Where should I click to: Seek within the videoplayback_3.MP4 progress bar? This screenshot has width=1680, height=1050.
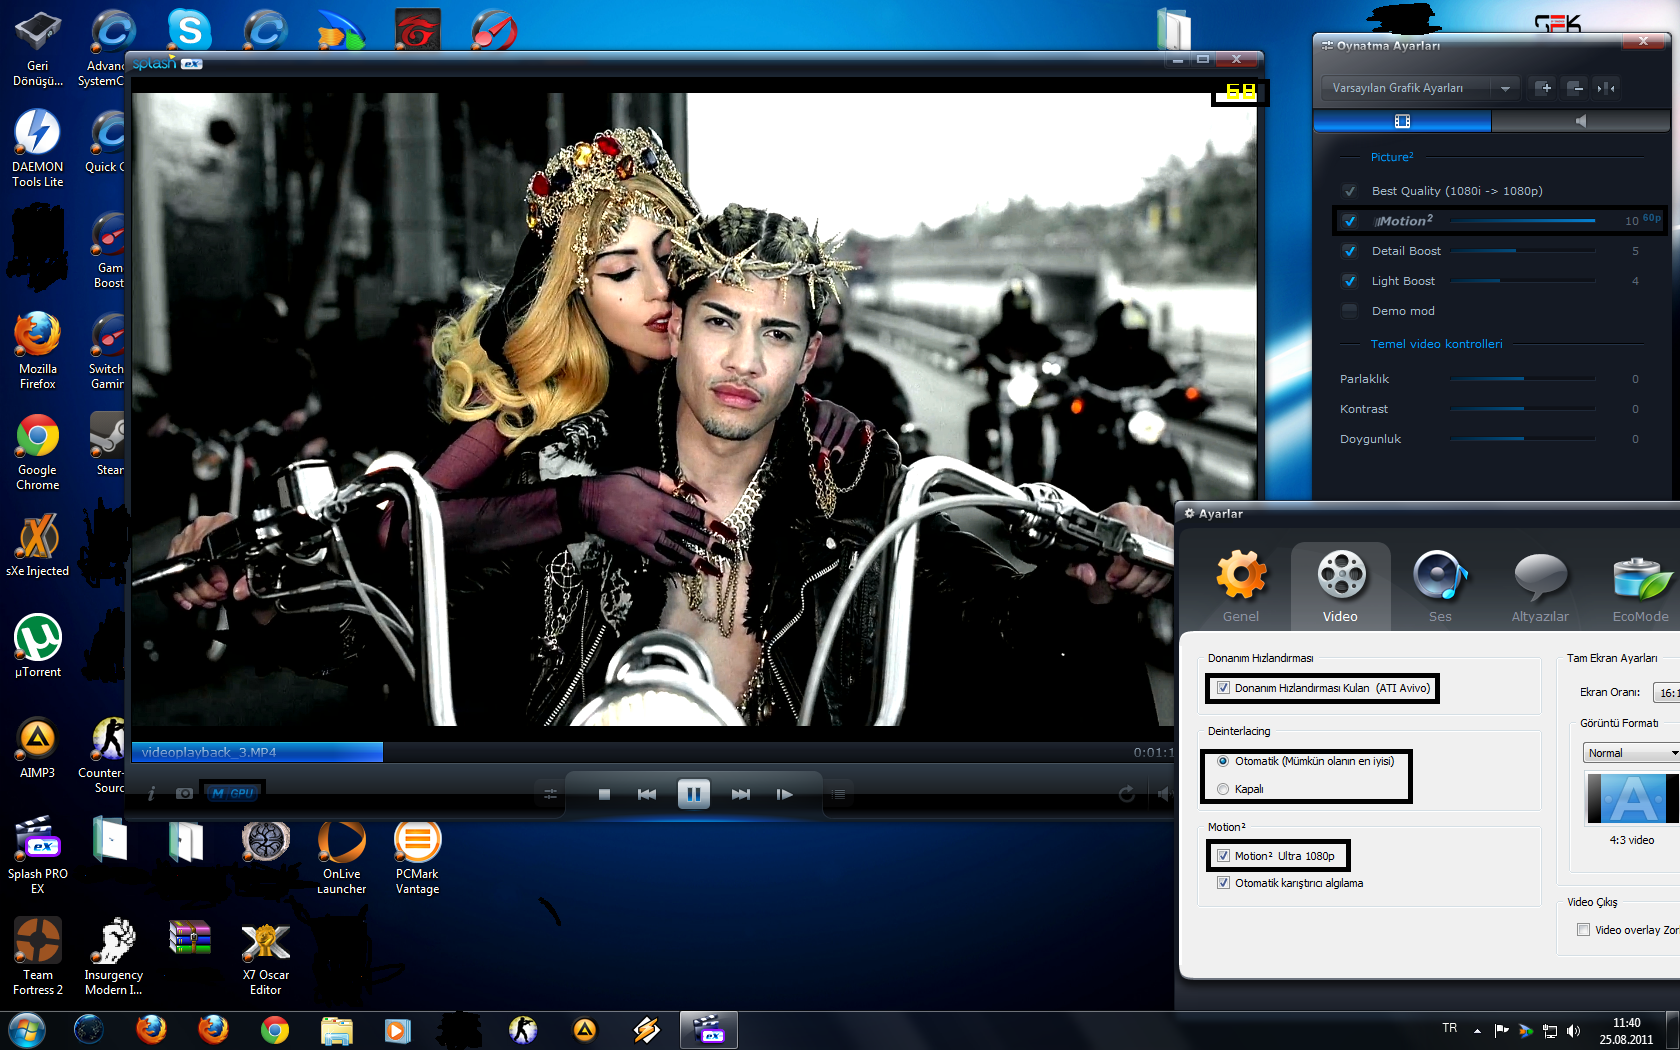click(652, 752)
